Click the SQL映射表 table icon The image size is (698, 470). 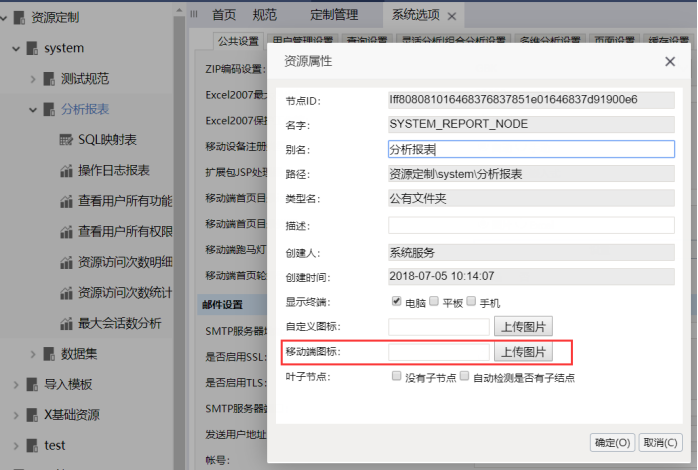coord(66,140)
